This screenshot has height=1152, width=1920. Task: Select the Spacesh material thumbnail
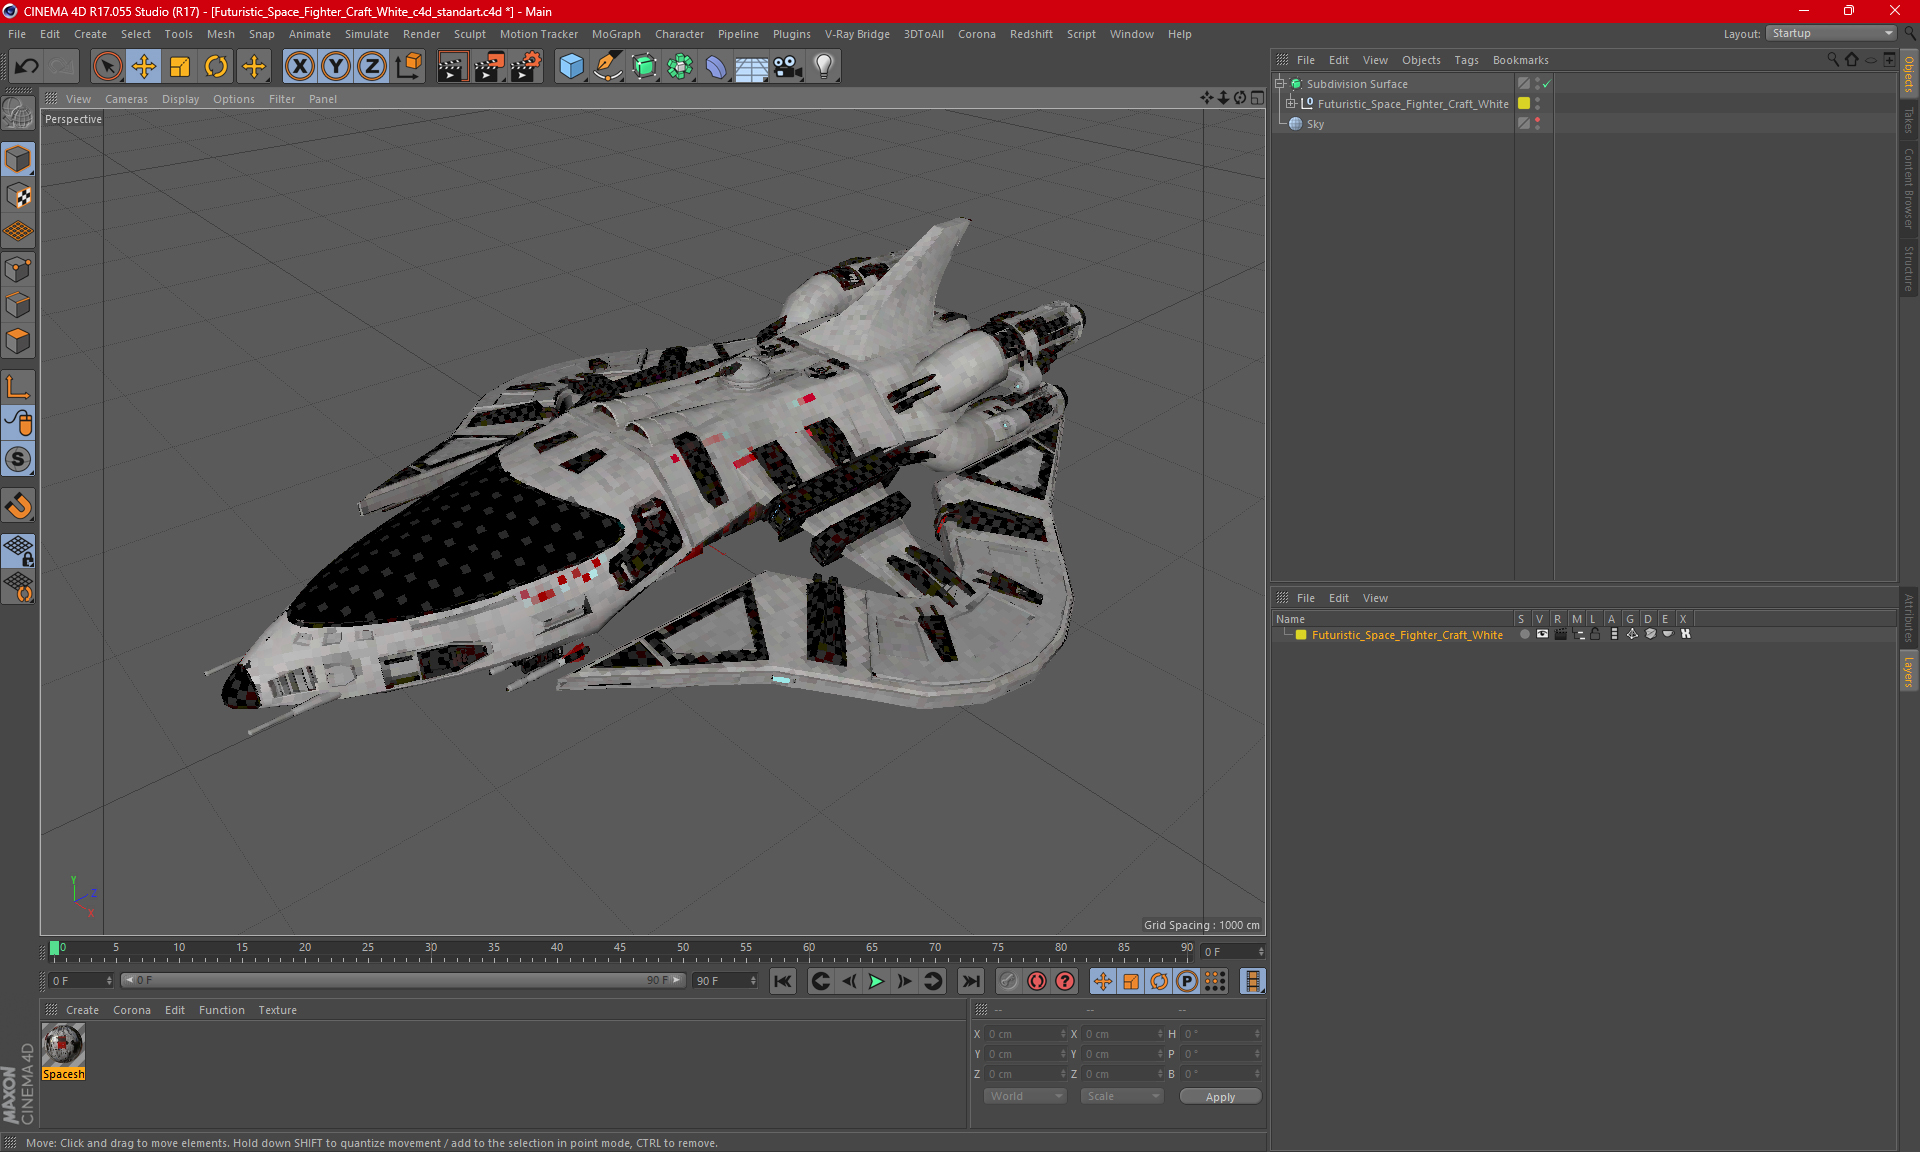(63, 1046)
